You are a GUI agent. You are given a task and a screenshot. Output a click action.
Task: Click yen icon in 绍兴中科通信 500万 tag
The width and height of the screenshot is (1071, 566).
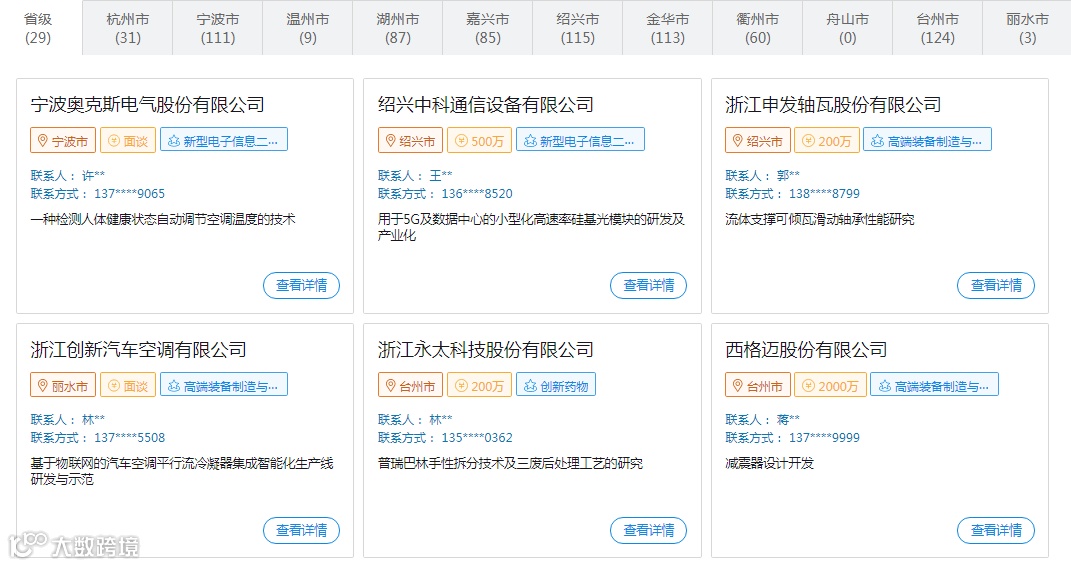[x=461, y=141]
